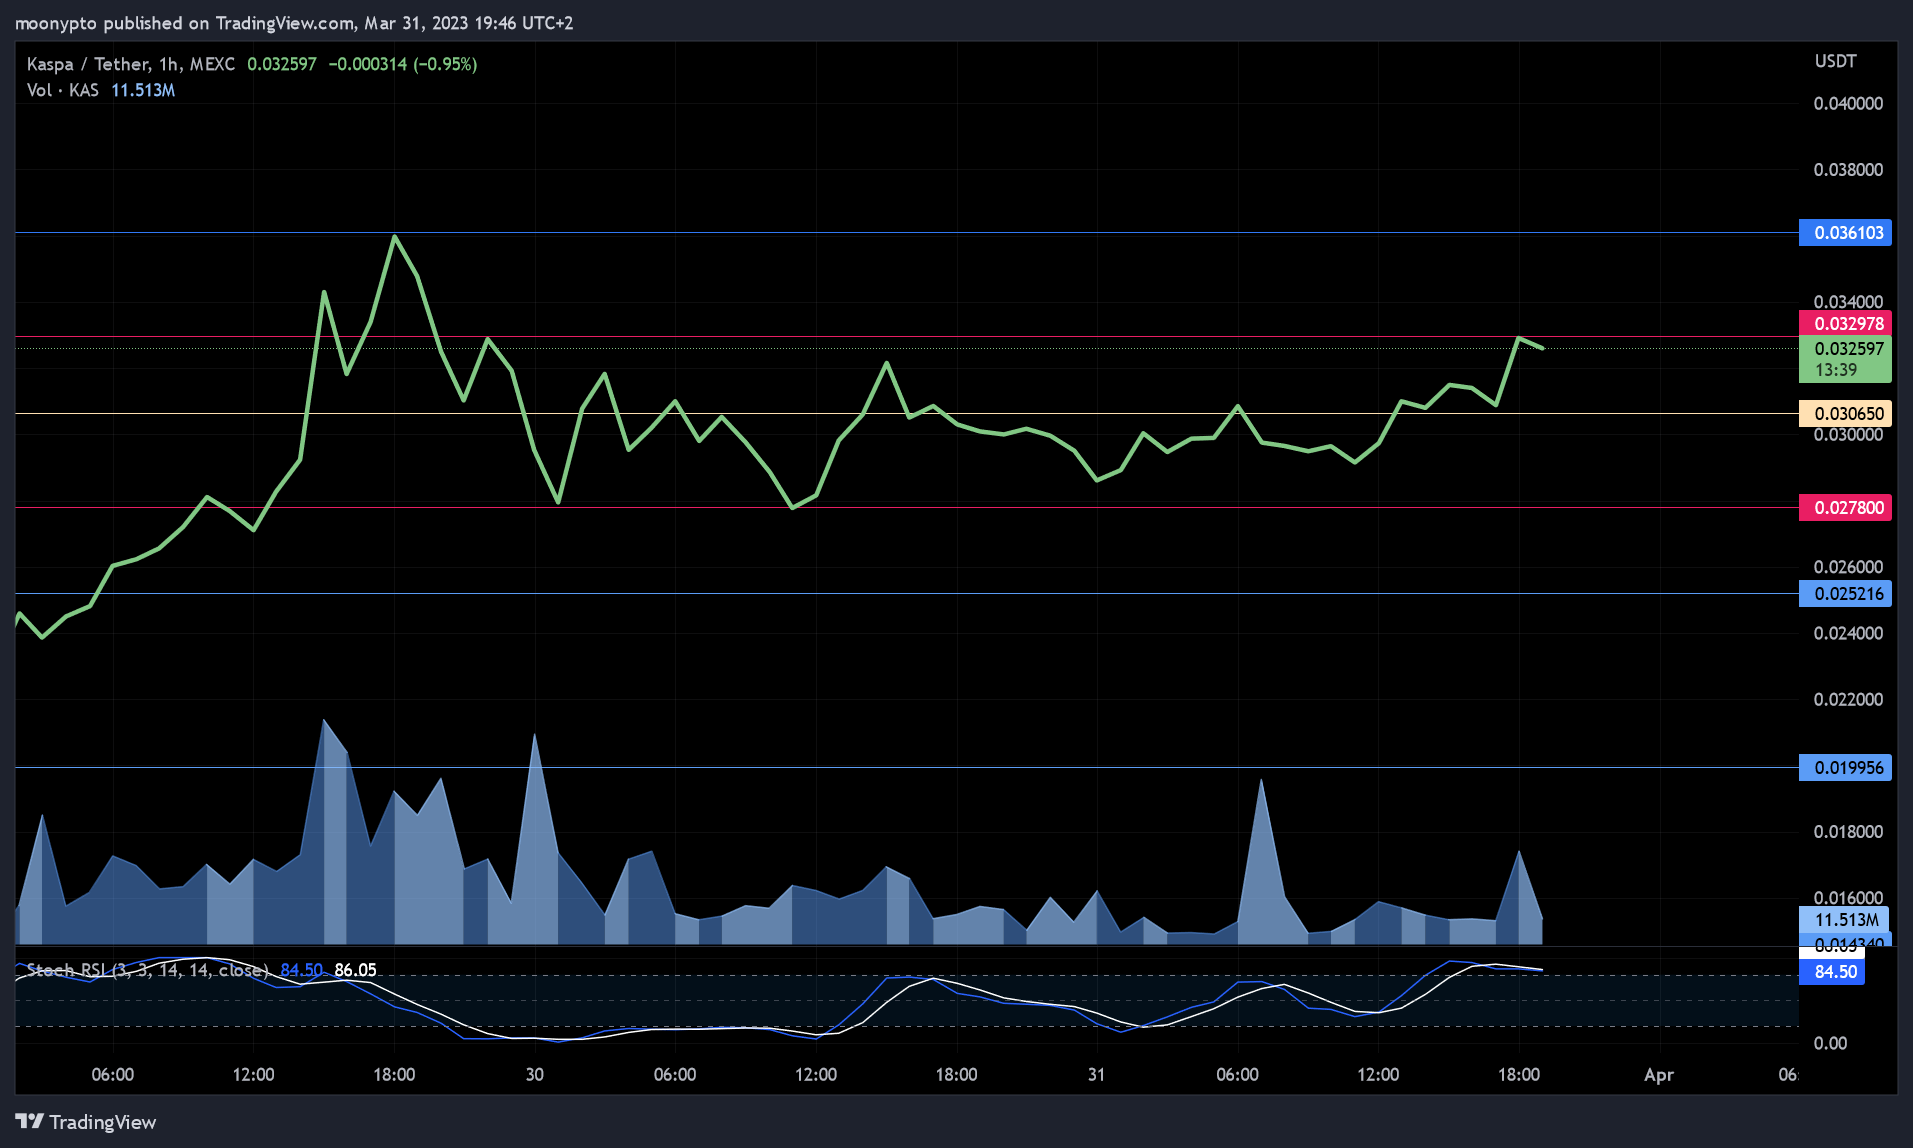Click the 0.038000 price axis tick
This screenshot has height=1148, width=1913.
(1848, 170)
